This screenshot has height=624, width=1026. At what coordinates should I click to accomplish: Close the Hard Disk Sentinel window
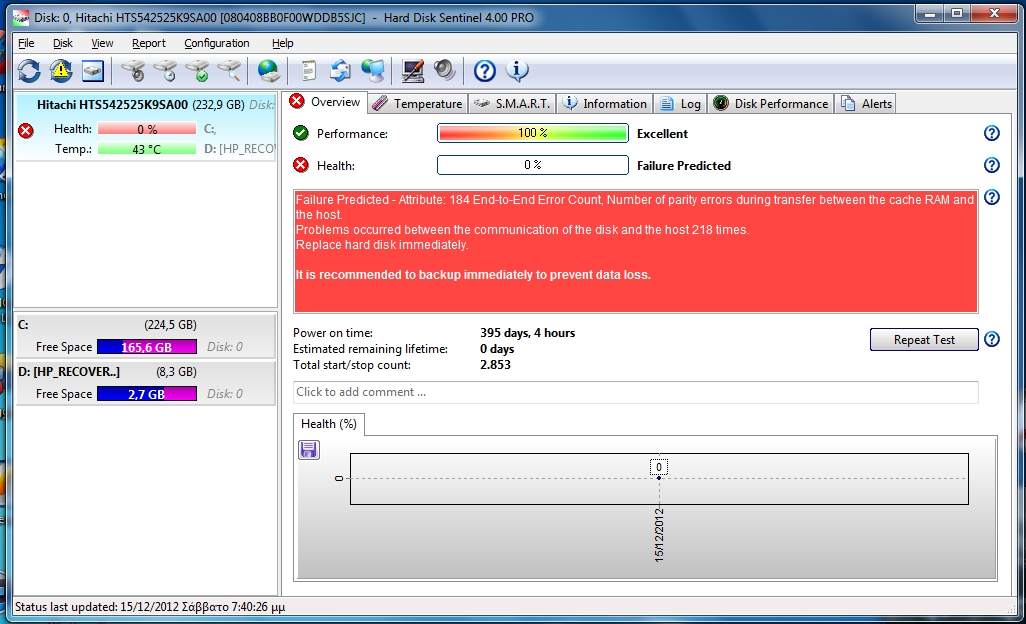993,14
